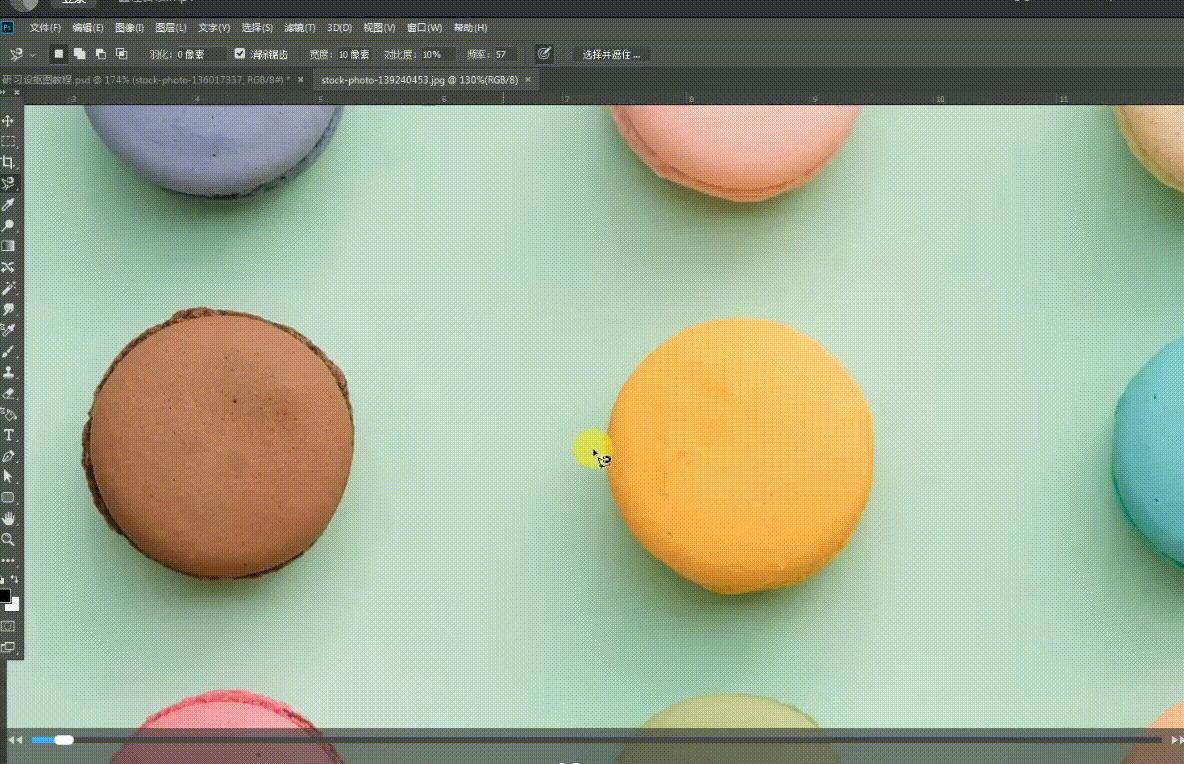Select the Eyedropper tool
Viewport: 1184px width, 764px height.
point(8,205)
